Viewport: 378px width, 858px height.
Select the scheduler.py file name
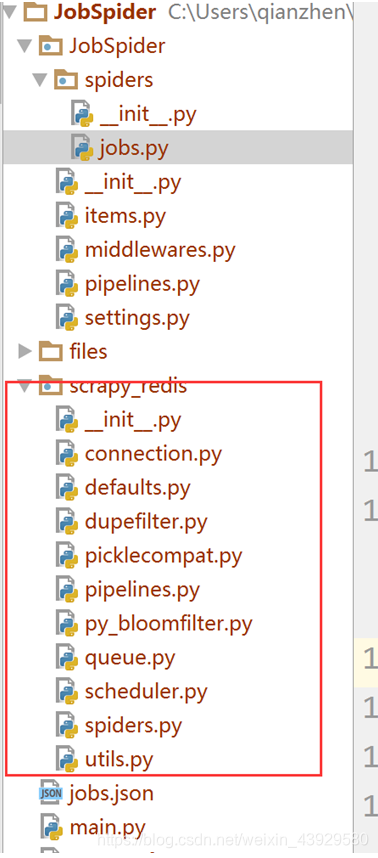click(x=146, y=691)
